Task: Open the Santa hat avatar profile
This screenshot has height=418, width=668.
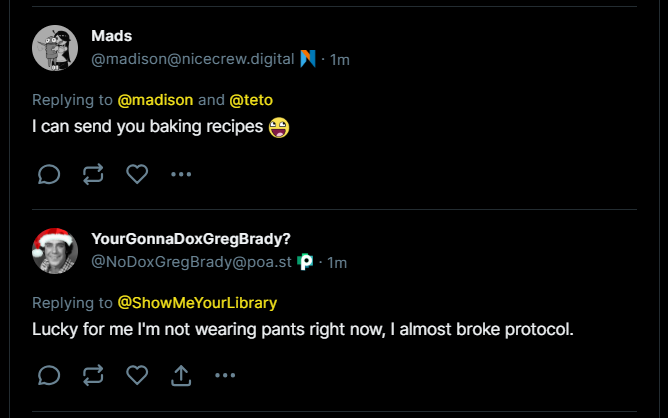Action: coord(55,250)
